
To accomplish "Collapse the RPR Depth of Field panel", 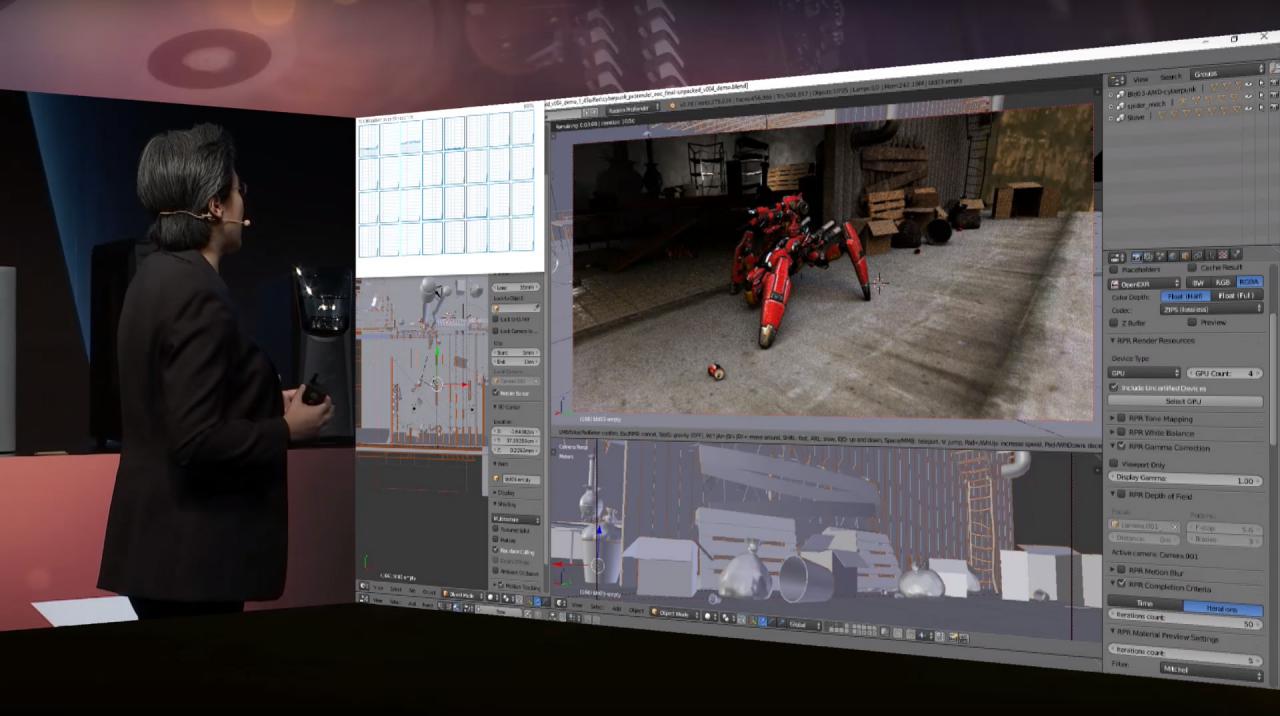I will (x=1112, y=493).
